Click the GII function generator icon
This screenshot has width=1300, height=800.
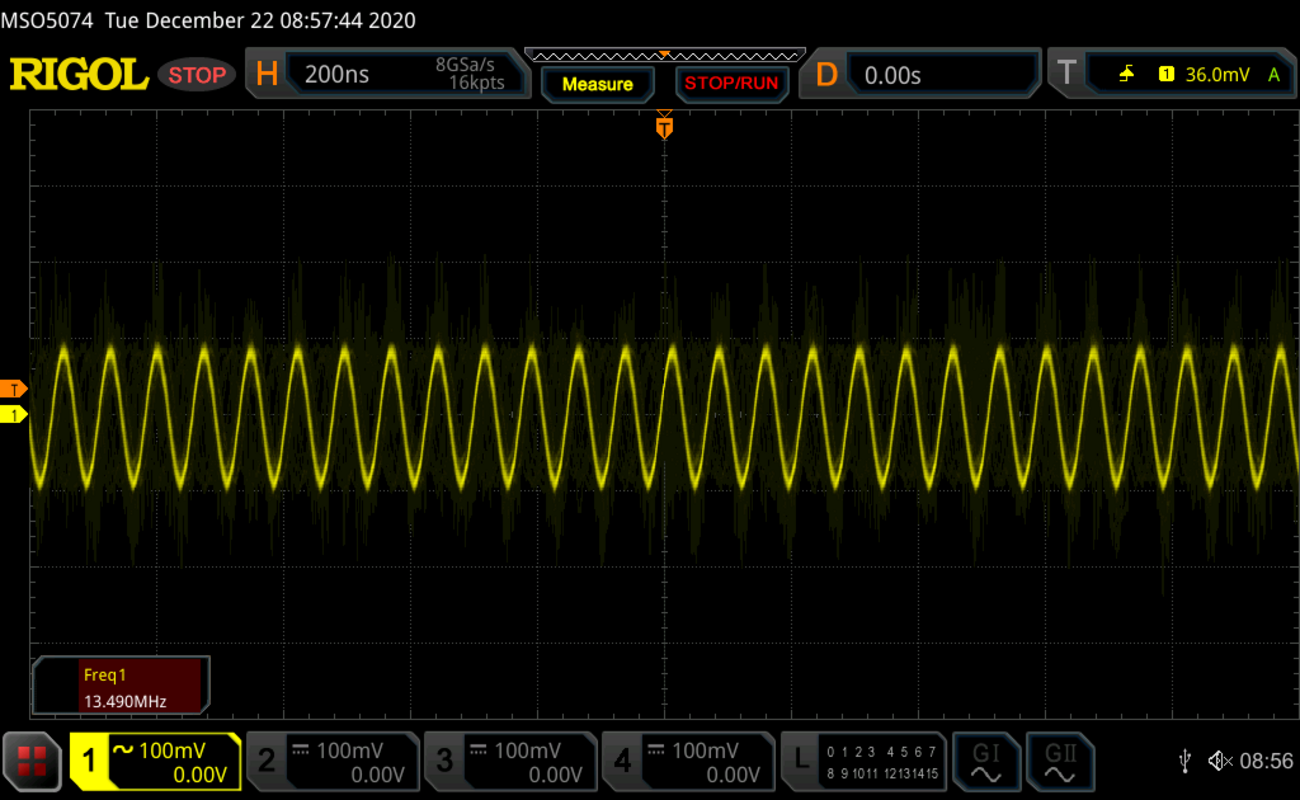(1060, 762)
